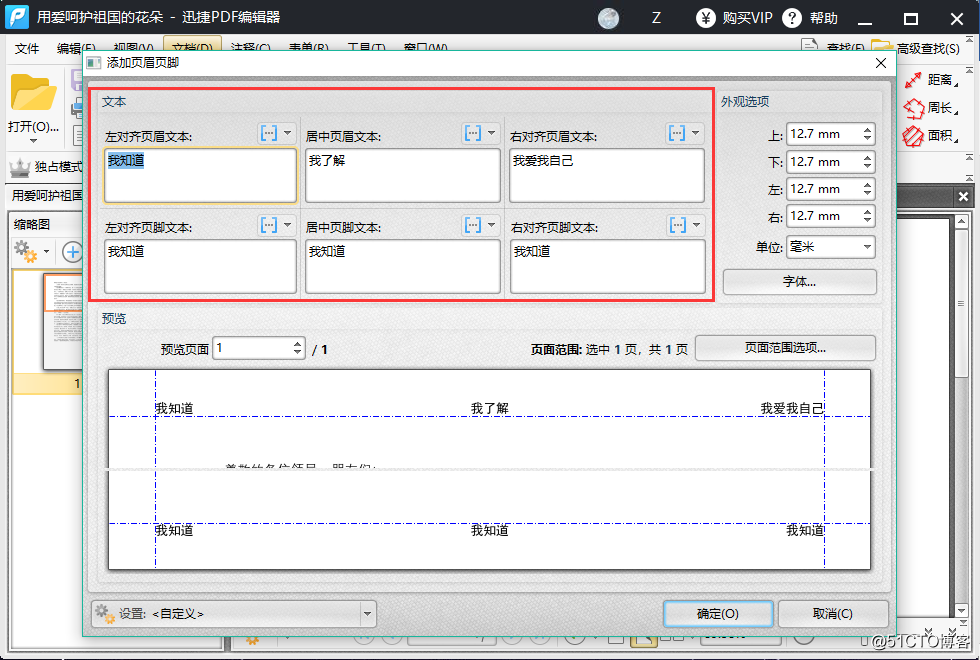This screenshot has height=660, width=980.
Task: Select page 1 thumbnail
Action: tap(62, 322)
